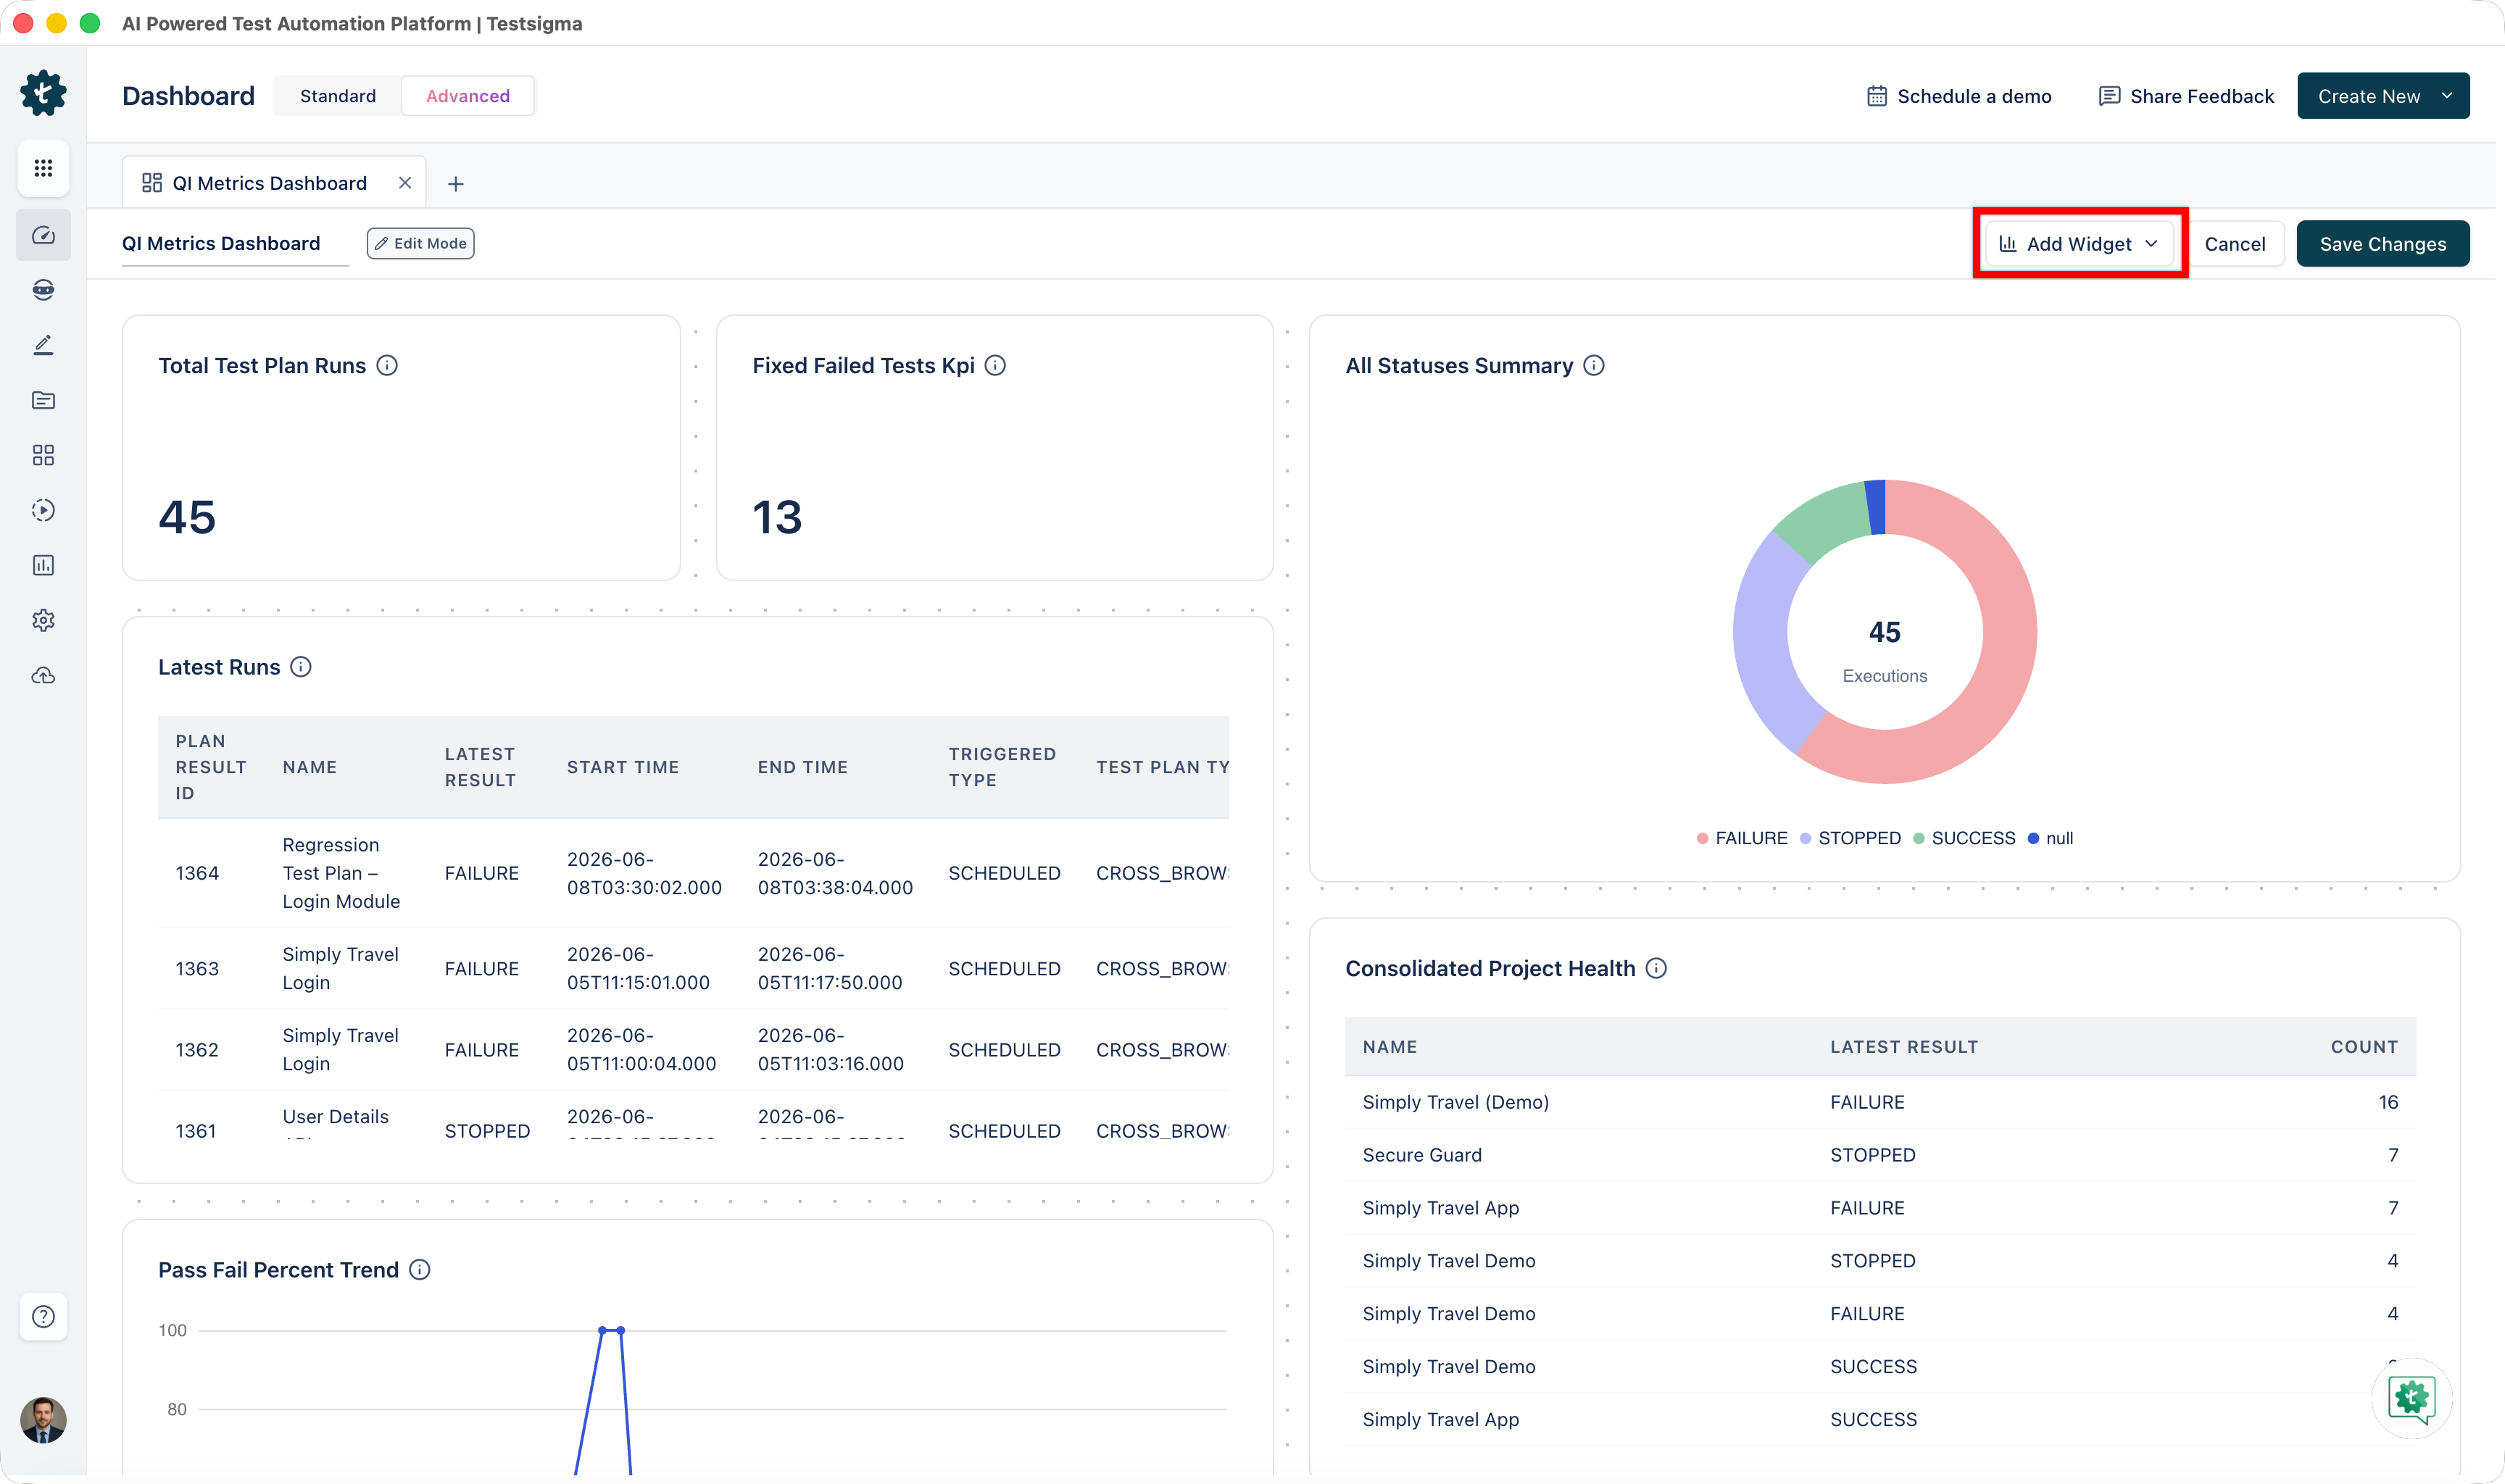Toggle STOPPED legend in status chart
This screenshot has width=2505, height=1484.
(1850, 838)
